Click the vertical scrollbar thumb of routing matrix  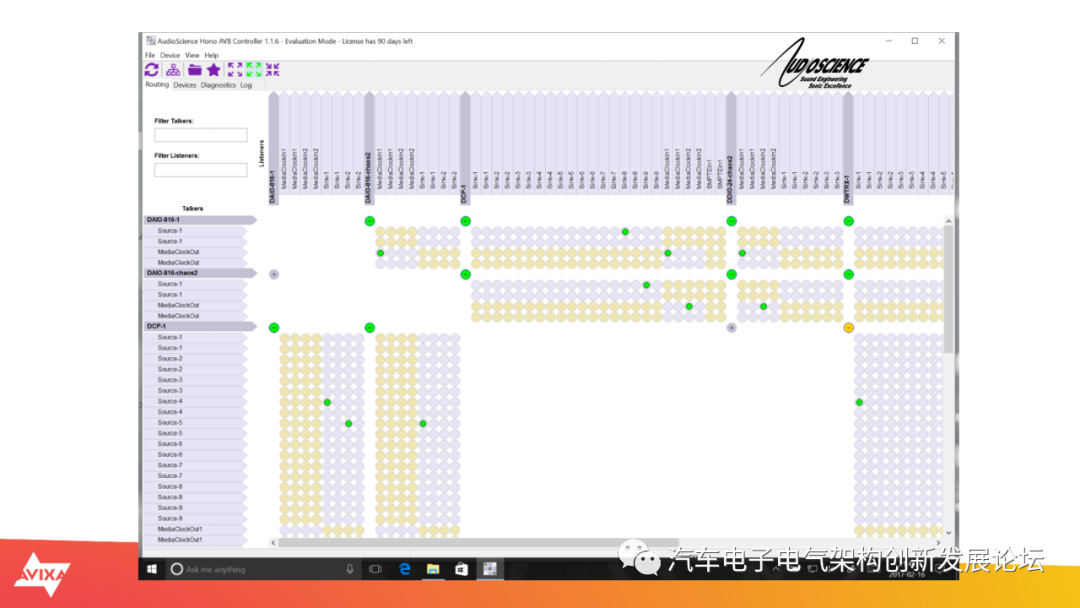pos(948,289)
